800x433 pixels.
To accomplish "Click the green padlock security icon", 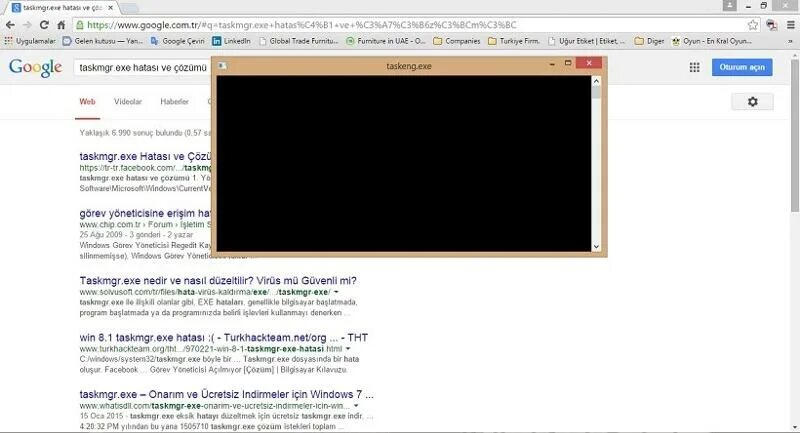I will point(80,25).
